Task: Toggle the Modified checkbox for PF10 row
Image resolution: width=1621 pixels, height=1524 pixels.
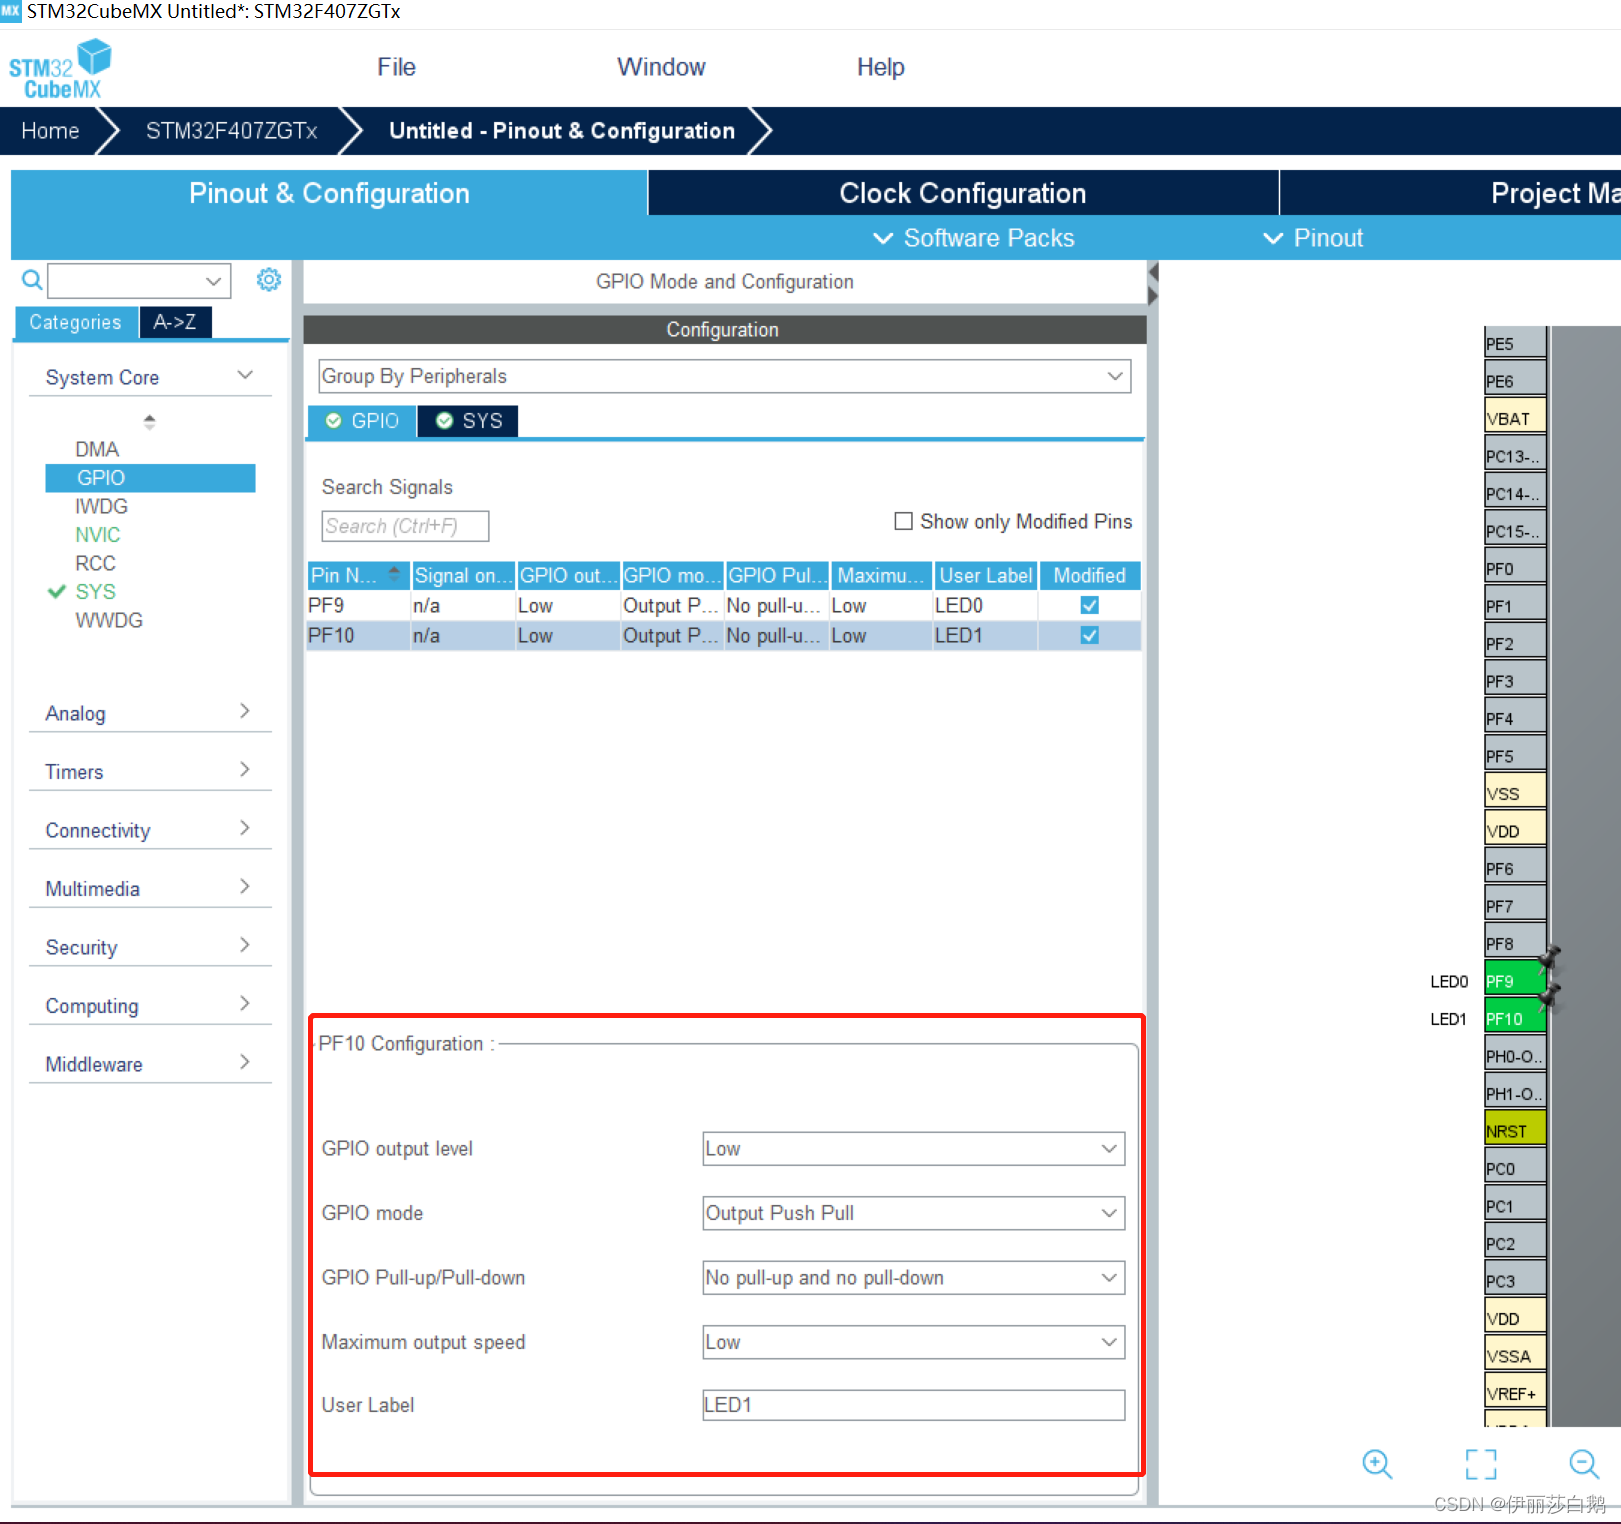Action: (1089, 635)
